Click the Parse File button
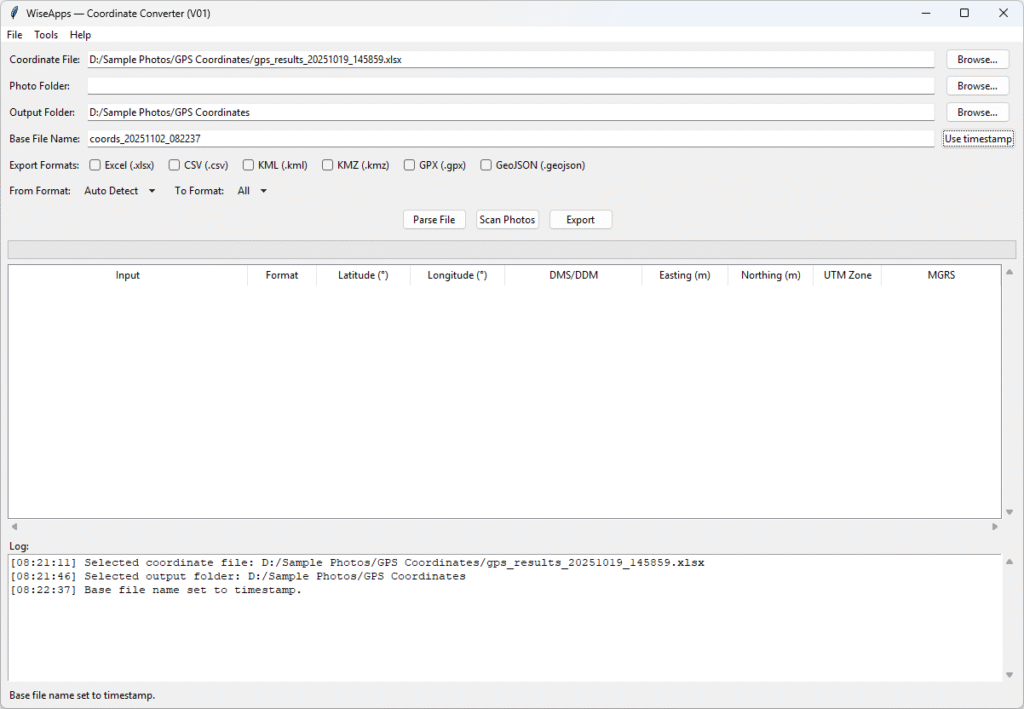Image resolution: width=1024 pixels, height=709 pixels. (x=434, y=219)
